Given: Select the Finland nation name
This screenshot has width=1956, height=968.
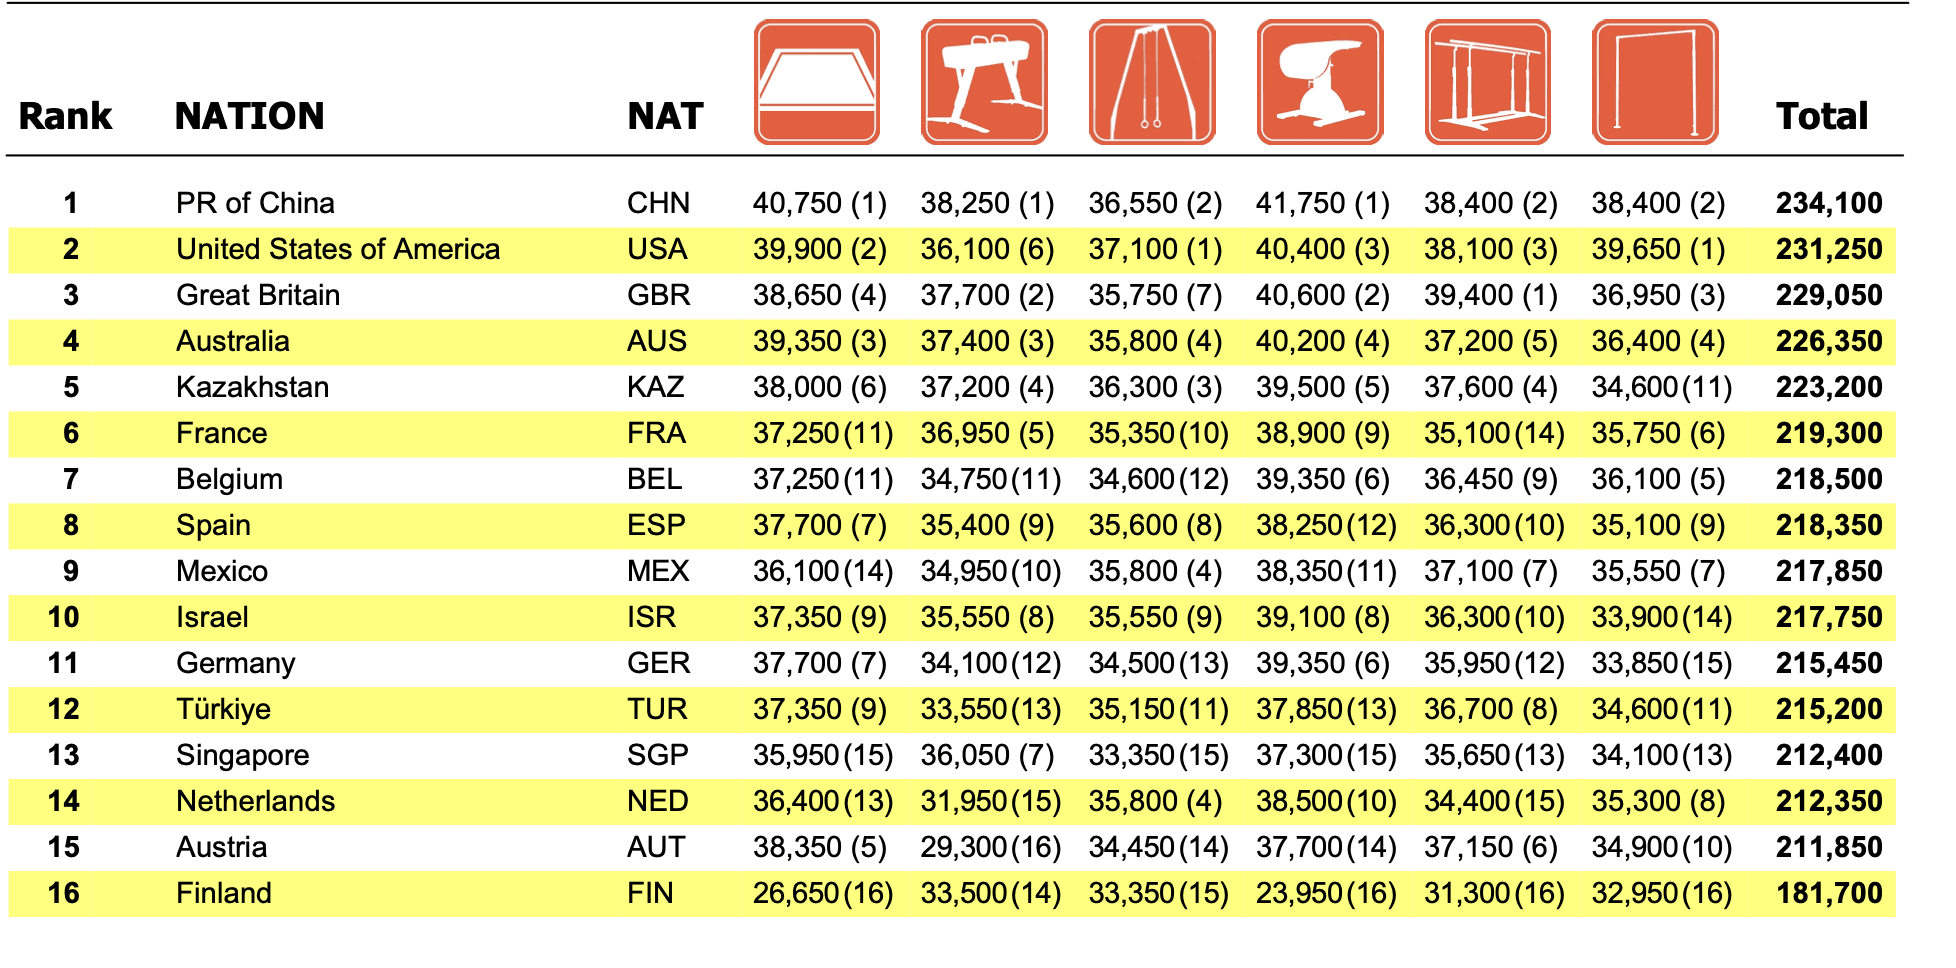Looking at the screenshot, I should tap(224, 893).
